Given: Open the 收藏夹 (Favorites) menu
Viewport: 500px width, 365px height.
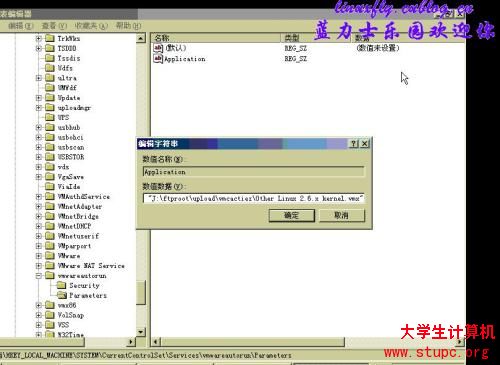Looking at the screenshot, I should tap(91, 26).
